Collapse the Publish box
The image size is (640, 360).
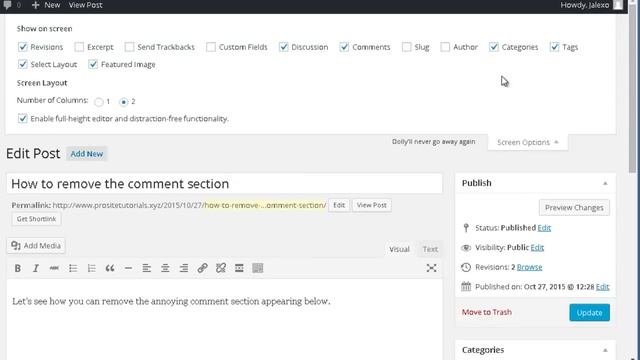point(605,184)
